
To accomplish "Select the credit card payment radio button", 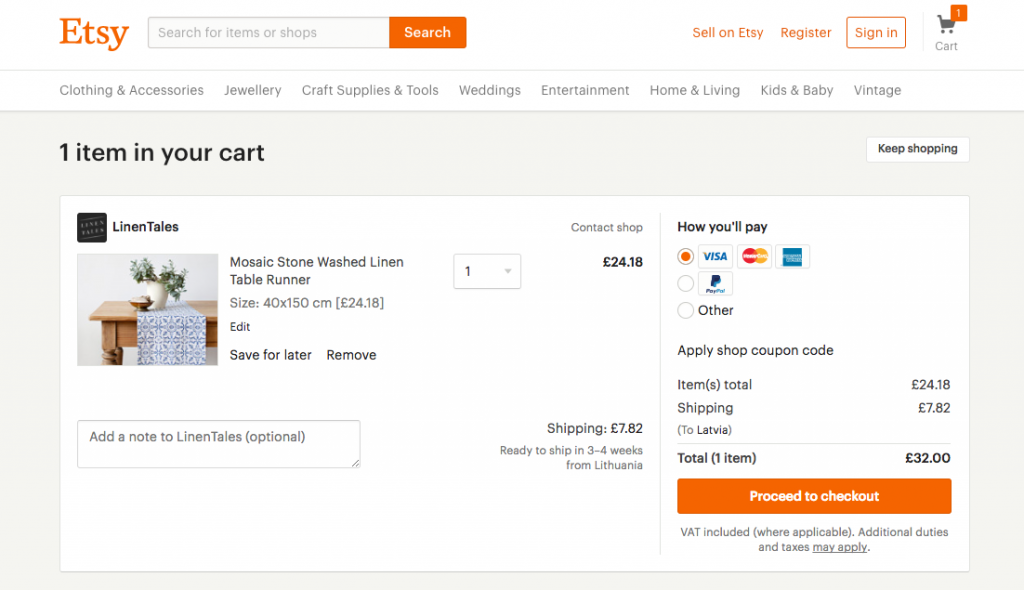I will 685,256.
